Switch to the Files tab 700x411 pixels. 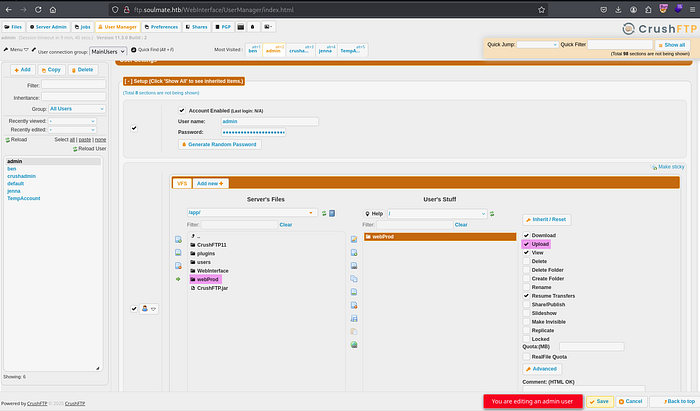(13, 27)
